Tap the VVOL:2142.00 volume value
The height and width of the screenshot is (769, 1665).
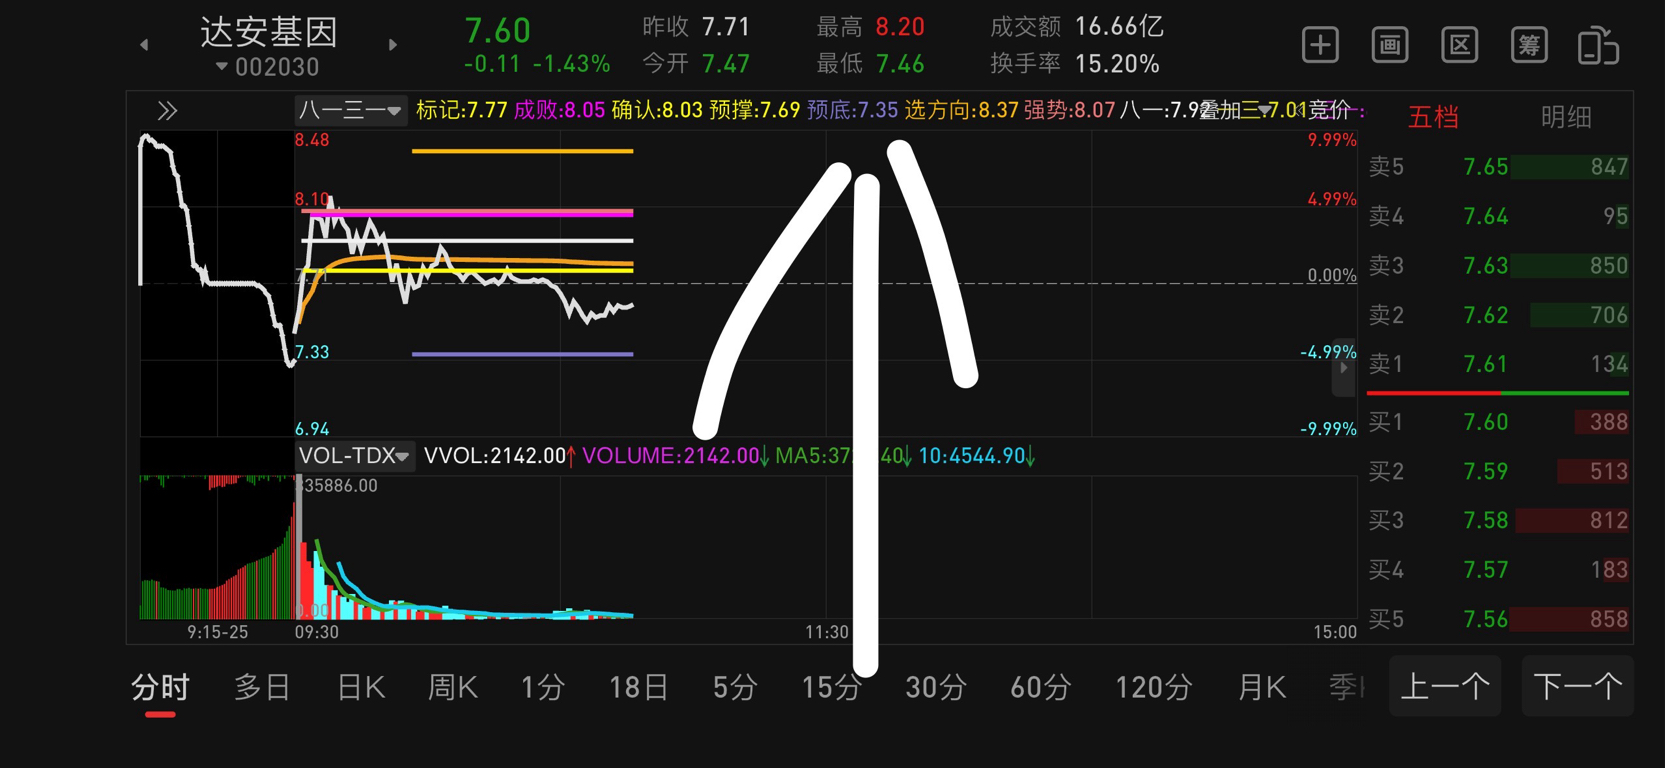tap(499, 456)
